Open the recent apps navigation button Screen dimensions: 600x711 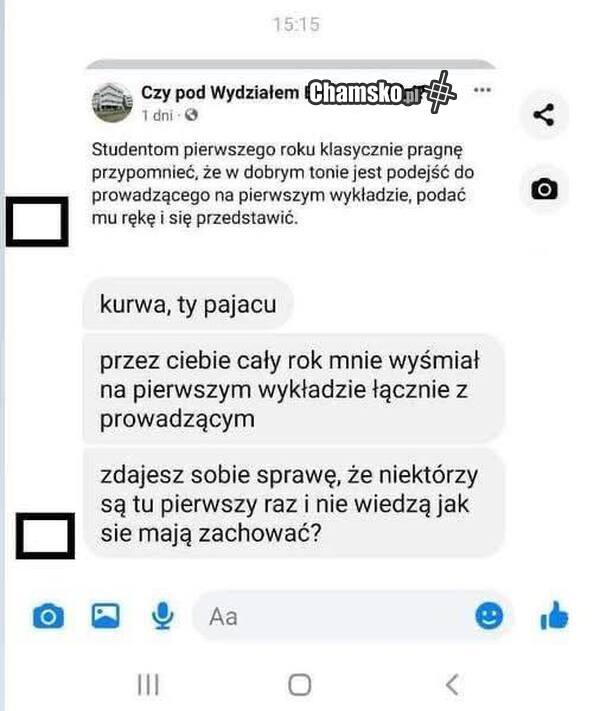[x=148, y=684]
